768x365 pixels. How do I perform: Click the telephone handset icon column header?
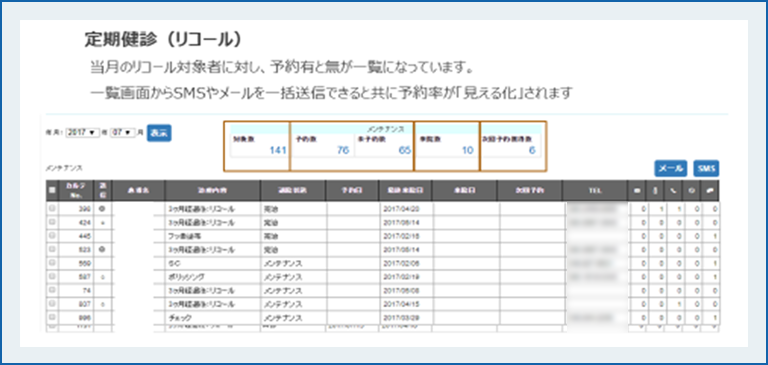click(x=674, y=191)
